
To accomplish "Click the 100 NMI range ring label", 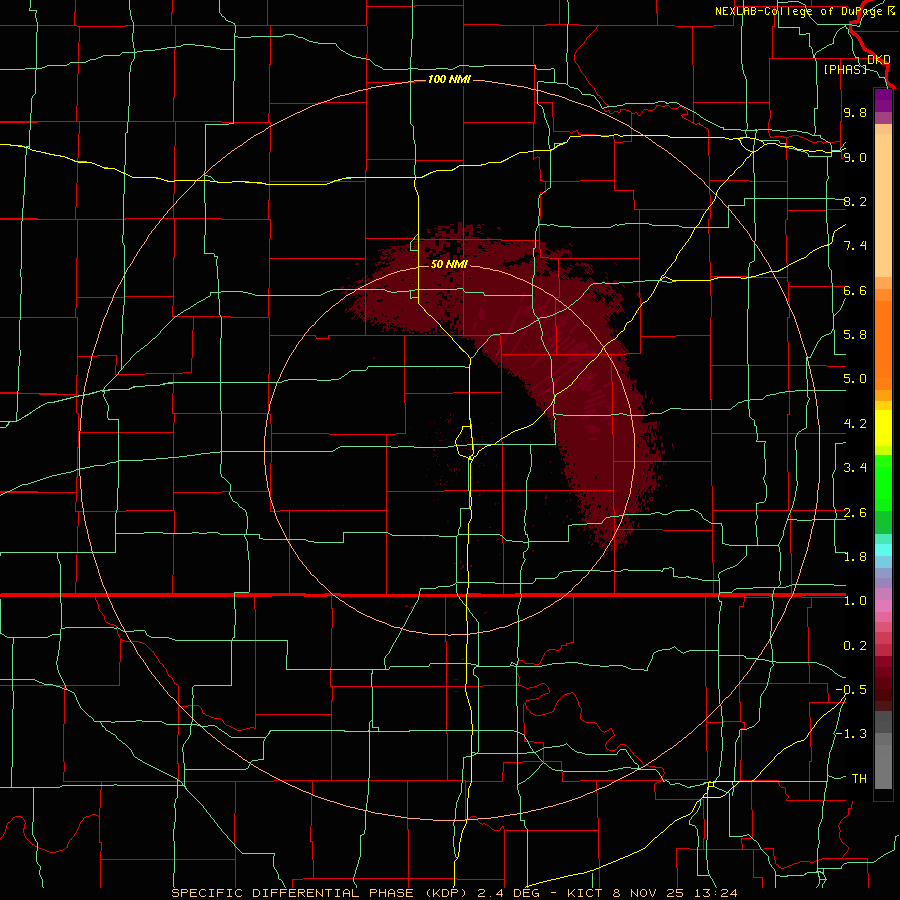I will (449, 79).
